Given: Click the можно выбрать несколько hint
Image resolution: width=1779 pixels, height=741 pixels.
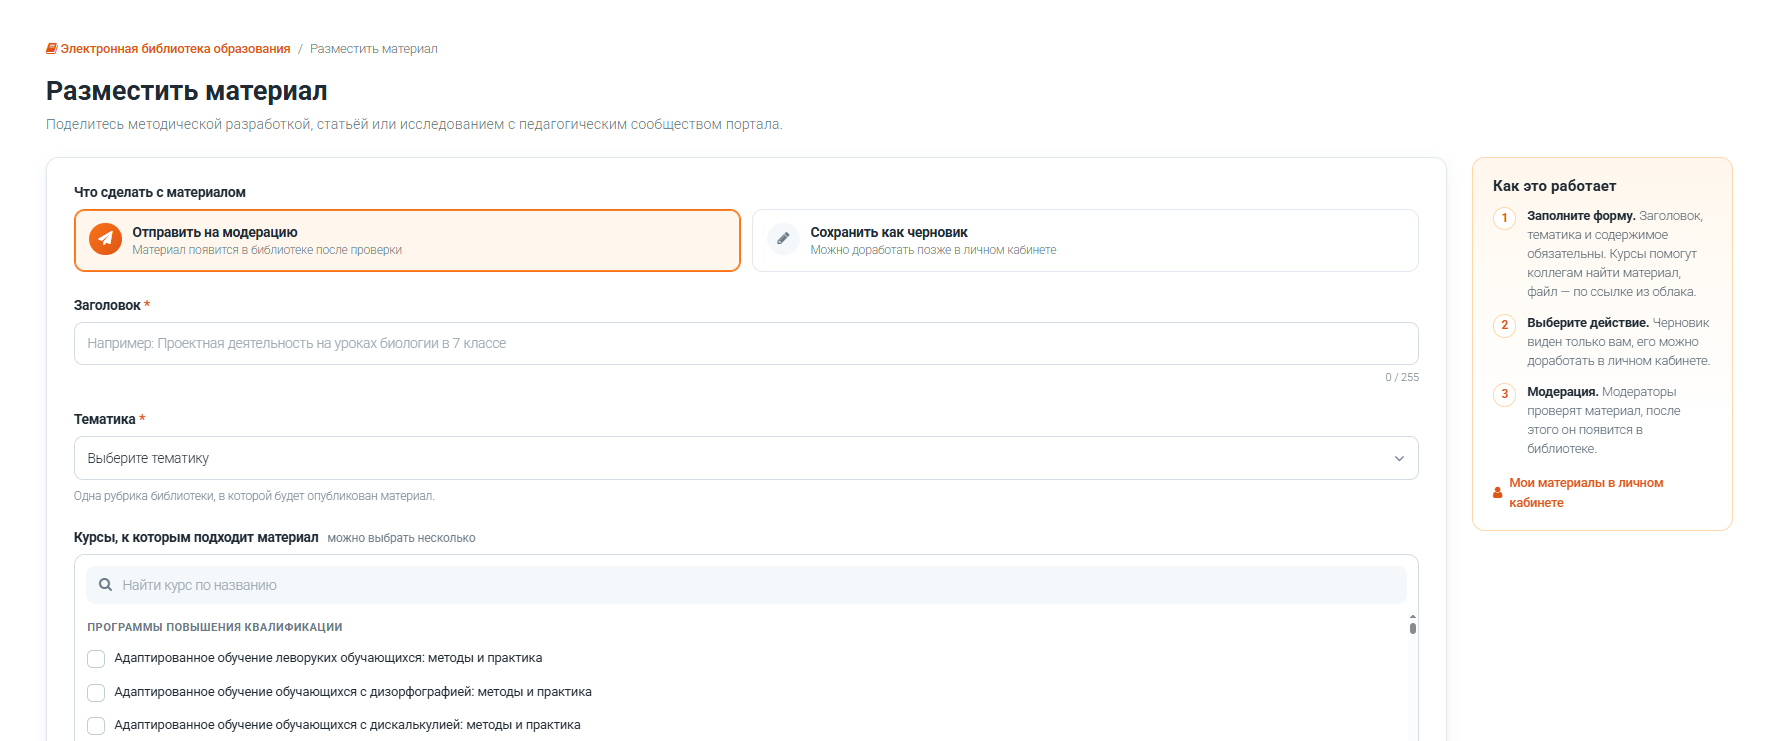Looking at the screenshot, I should click(401, 538).
